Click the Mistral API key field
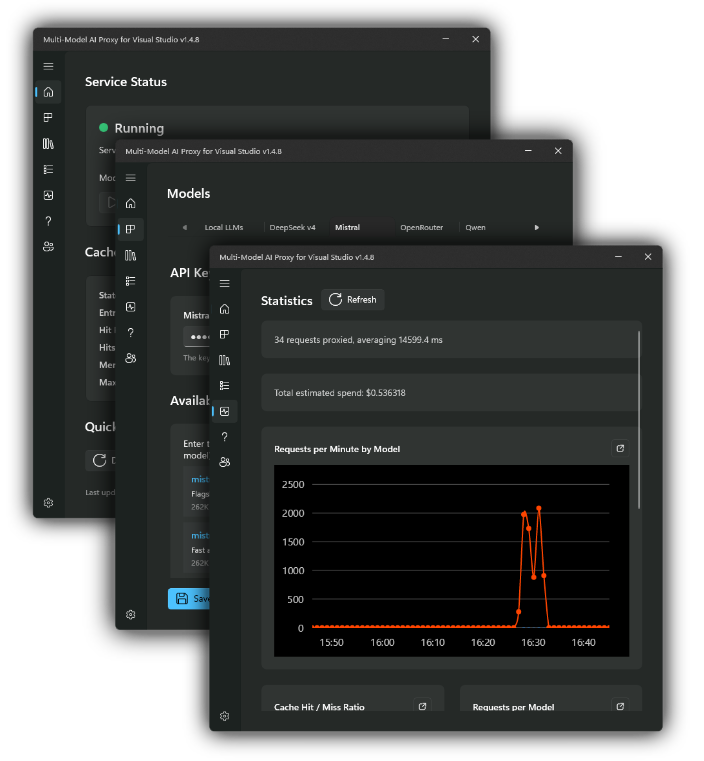The image size is (704, 761). coord(196,336)
